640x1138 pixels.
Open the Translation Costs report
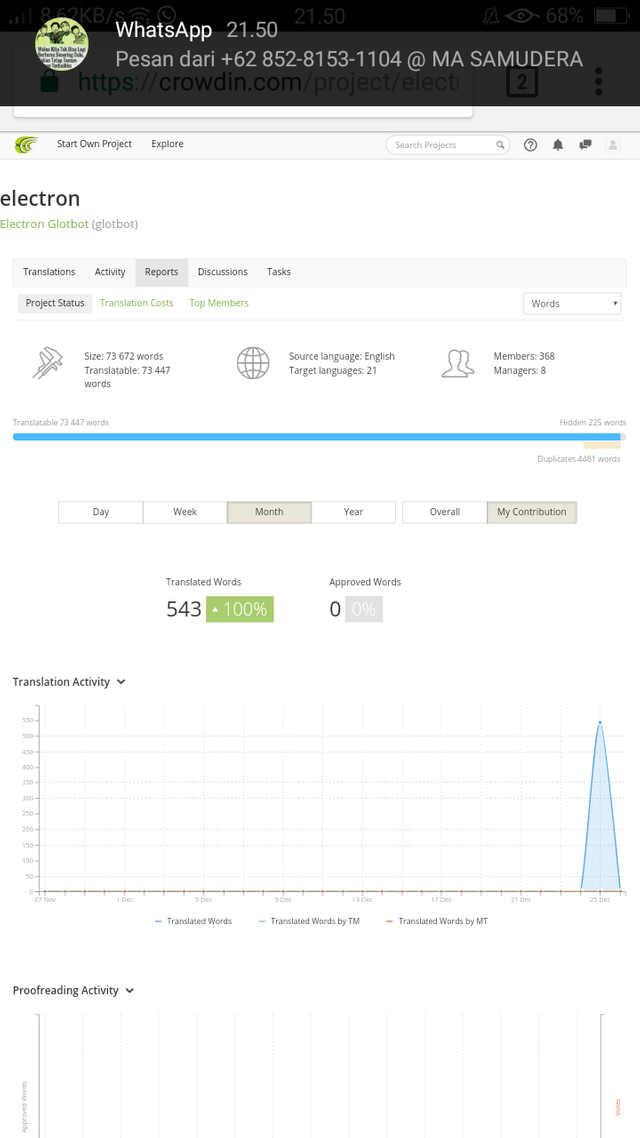pyautogui.click(x=136, y=303)
